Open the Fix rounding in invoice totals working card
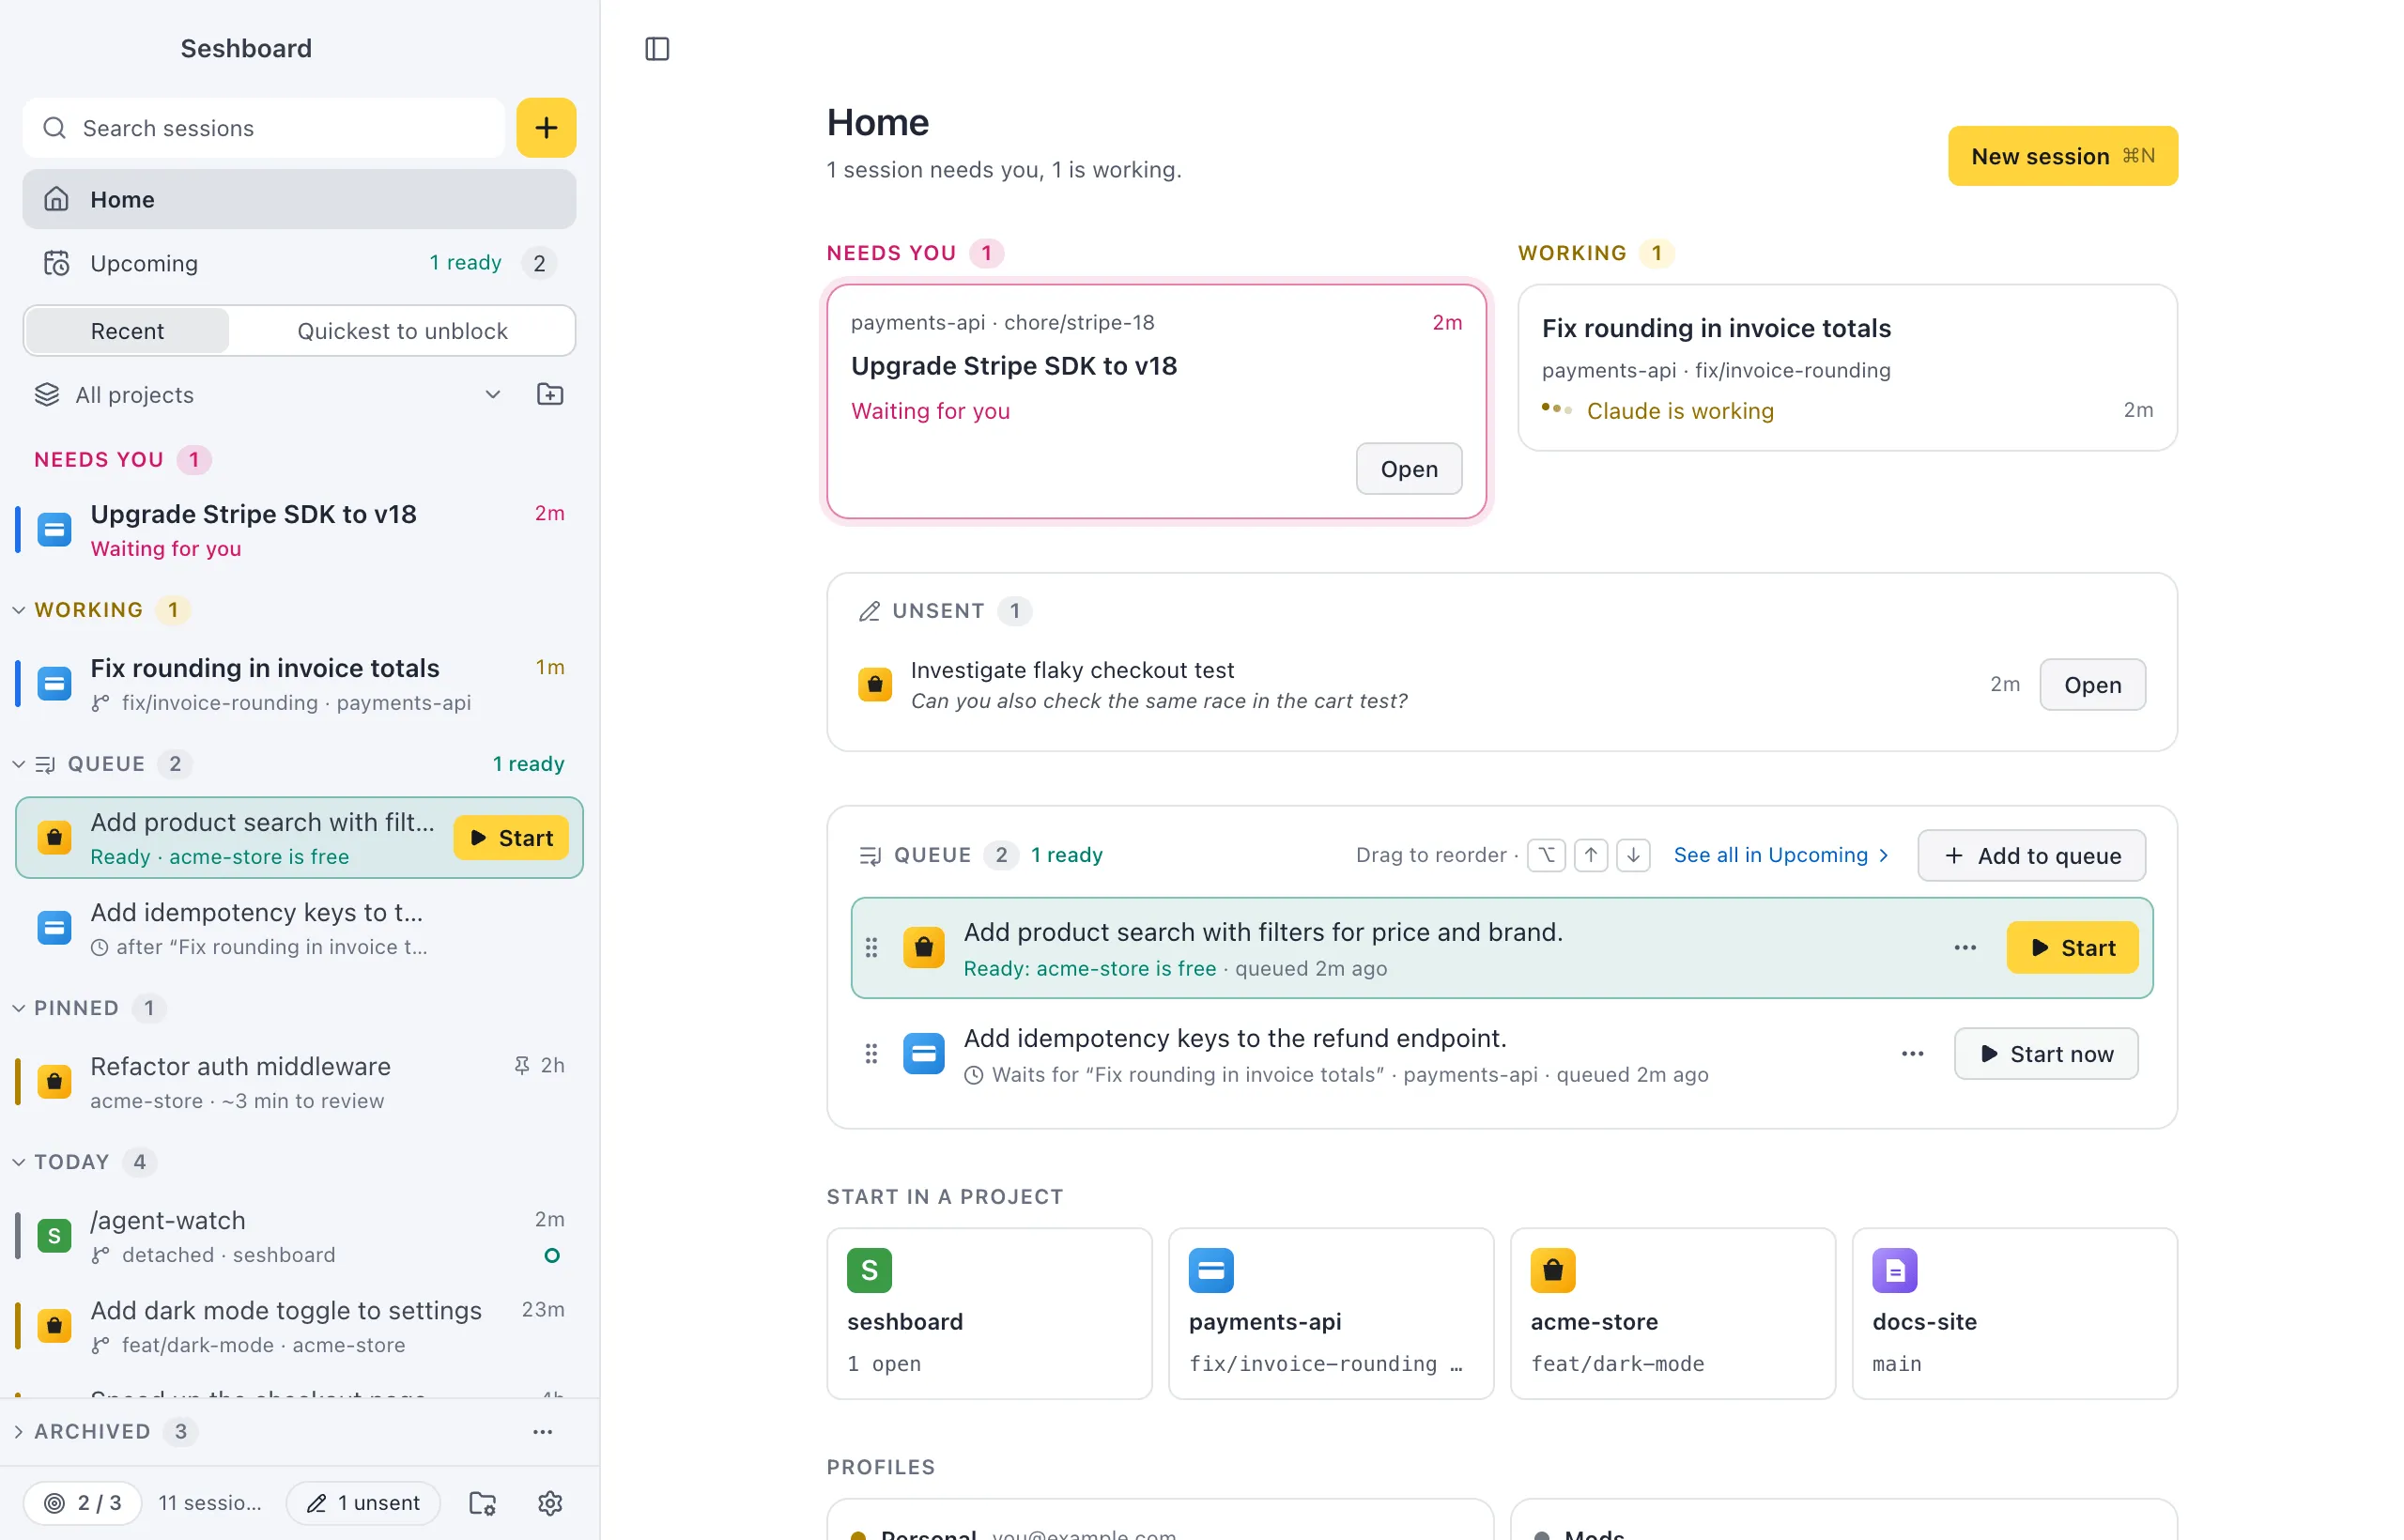2404x1540 pixels. click(1847, 368)
